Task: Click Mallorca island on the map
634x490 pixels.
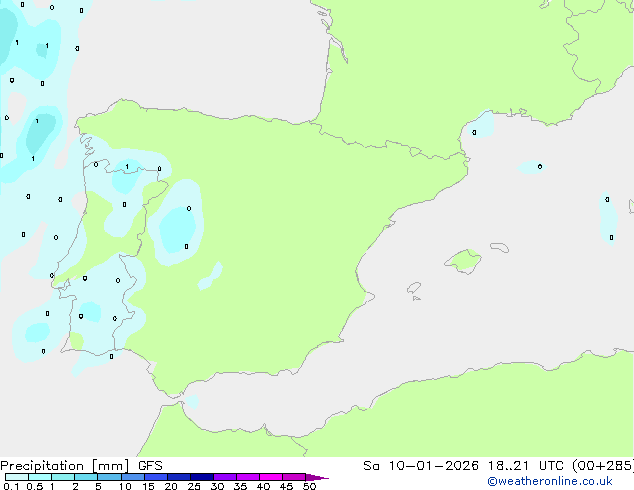Action: click(x=464, y=261)
